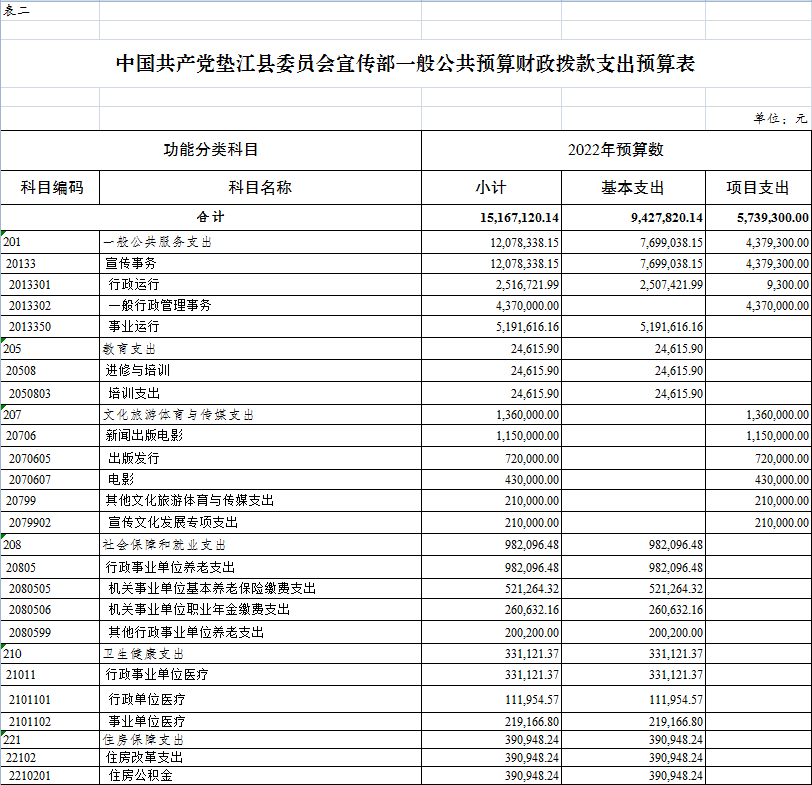Select the 培训支出 cell
Image resolution: width=812 pixels, height=785 pixels.
(x=260, y=394)
